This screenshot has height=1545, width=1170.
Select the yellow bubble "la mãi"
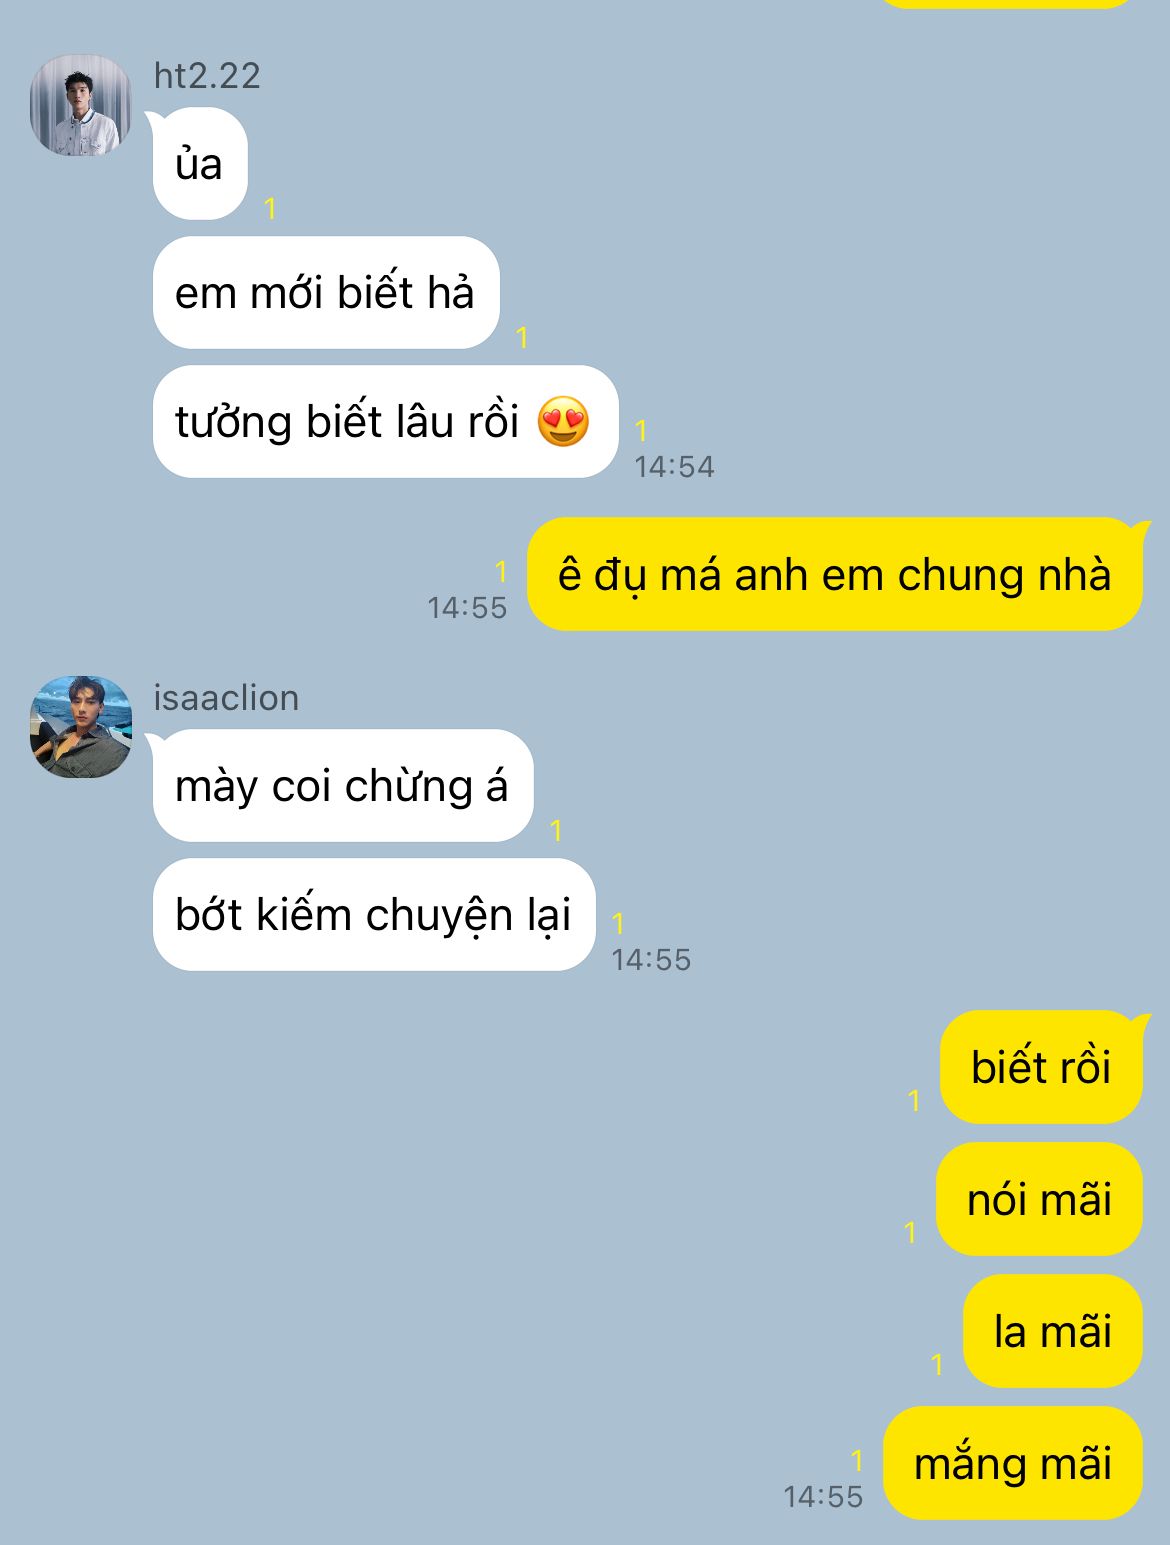click(x=1053, y=1331)
